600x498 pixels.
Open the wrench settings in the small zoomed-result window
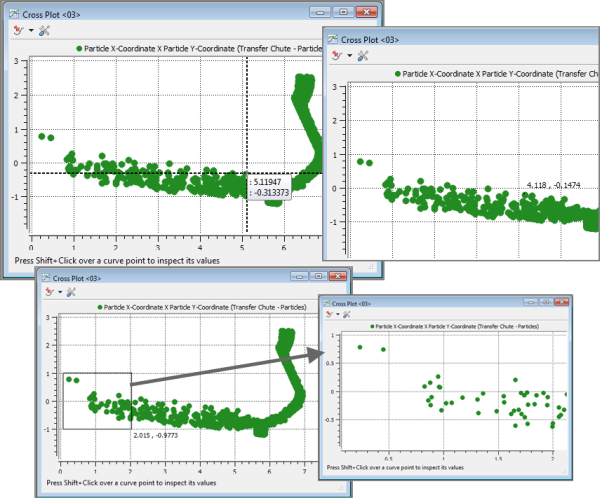pos(348,314)
